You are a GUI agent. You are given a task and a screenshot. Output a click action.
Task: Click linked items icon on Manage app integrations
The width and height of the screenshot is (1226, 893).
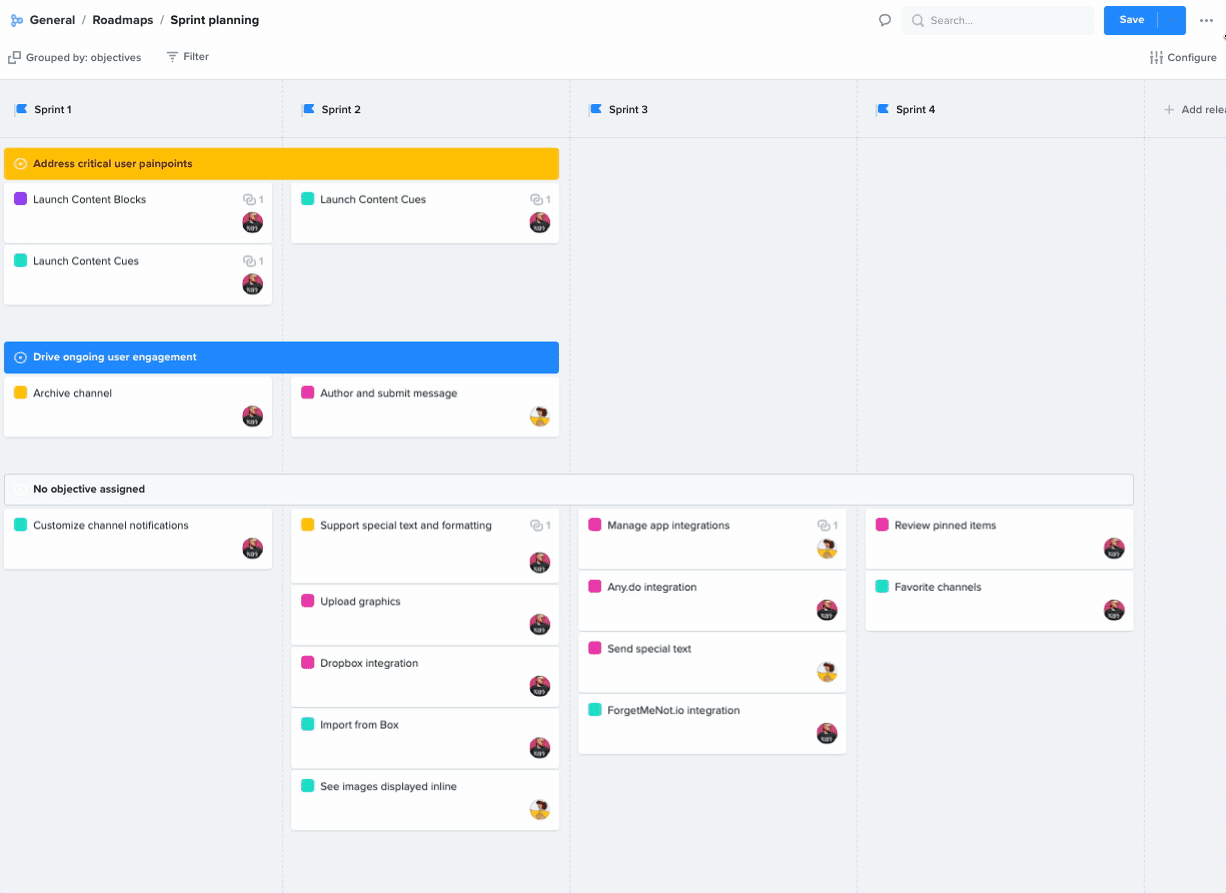[823, 526]
